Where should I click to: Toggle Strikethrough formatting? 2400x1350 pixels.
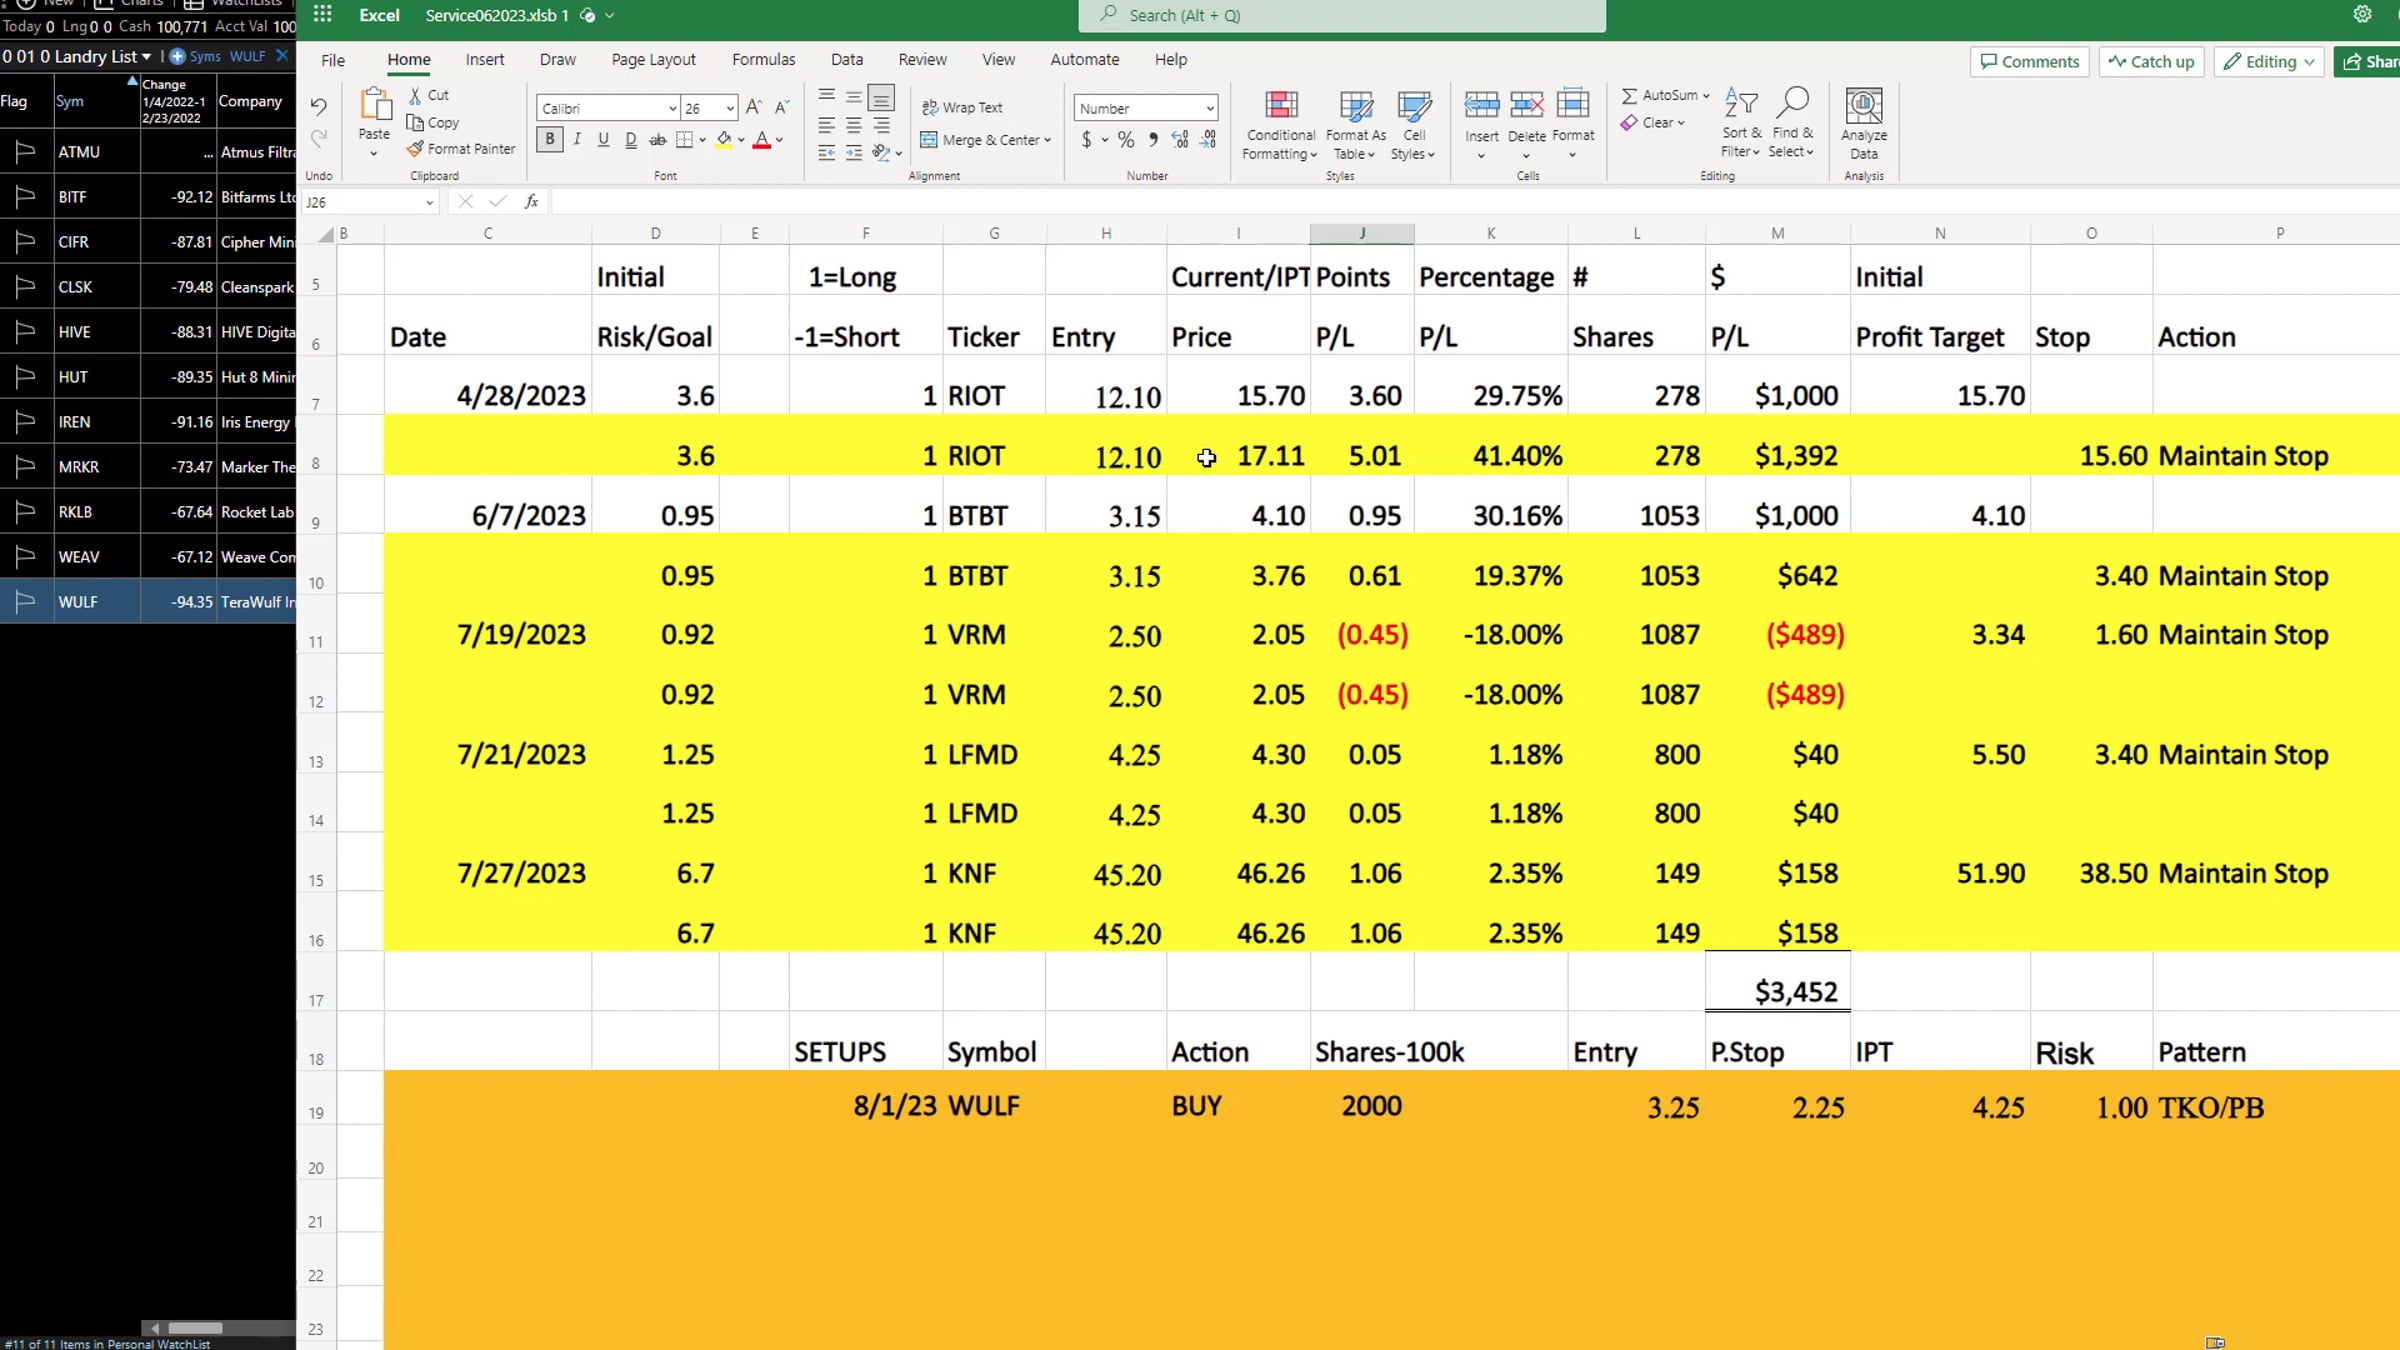point(657,139)
